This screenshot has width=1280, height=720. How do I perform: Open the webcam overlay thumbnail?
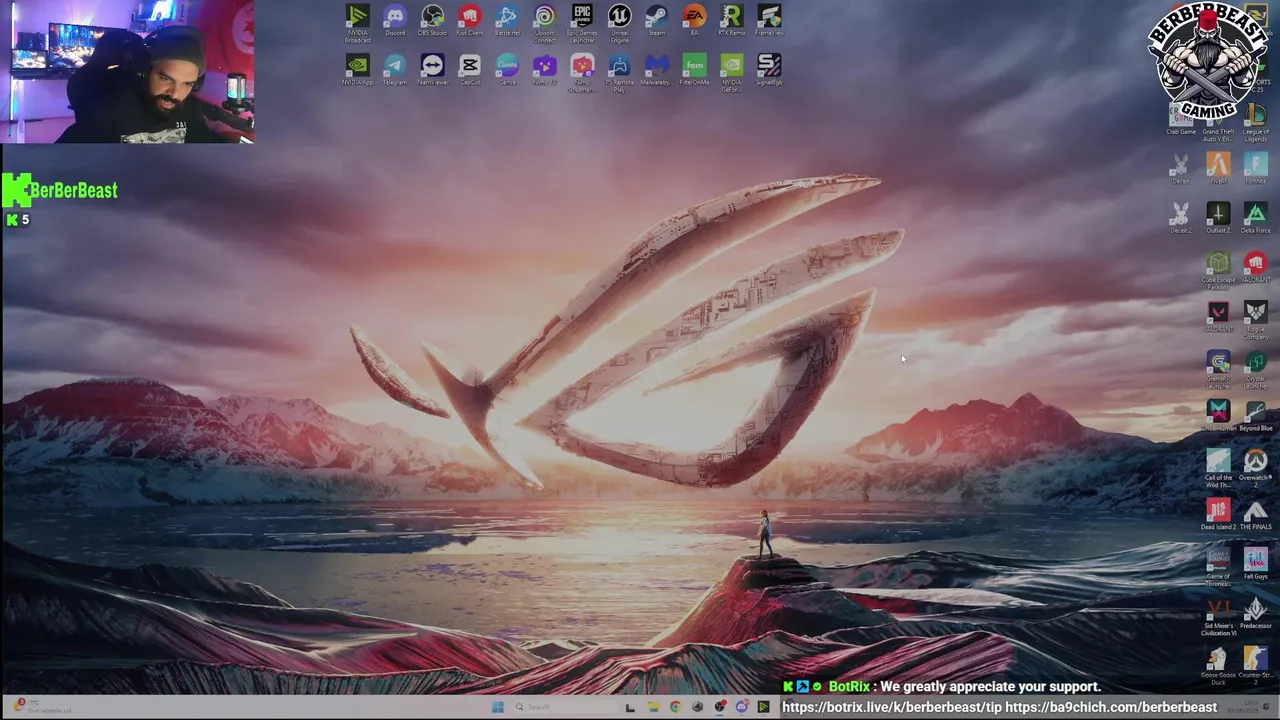coord(127,72)
